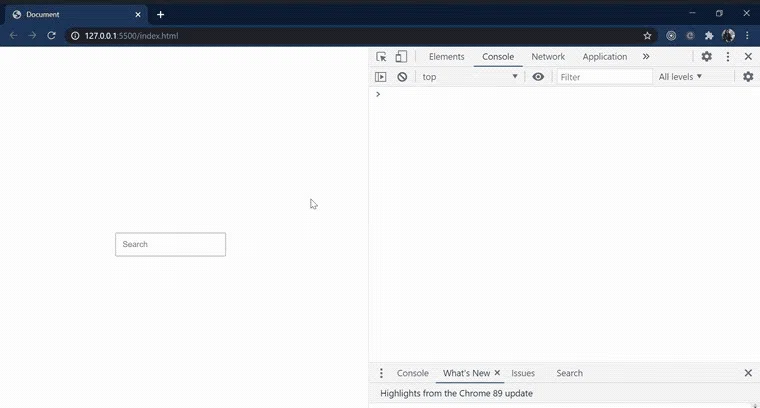View site information icon
This screenshot has width=760, height=408.
75,35
